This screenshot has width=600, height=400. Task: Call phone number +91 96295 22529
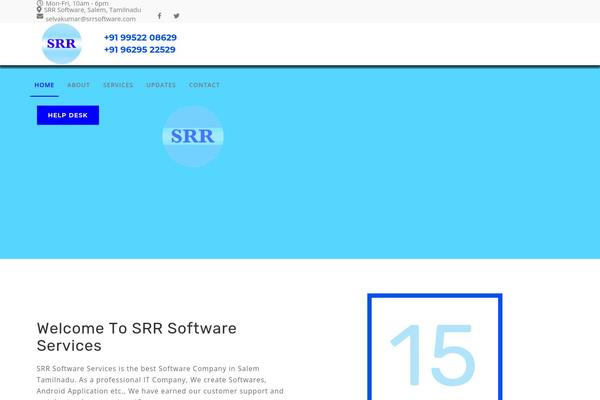(x=140, y=50)
